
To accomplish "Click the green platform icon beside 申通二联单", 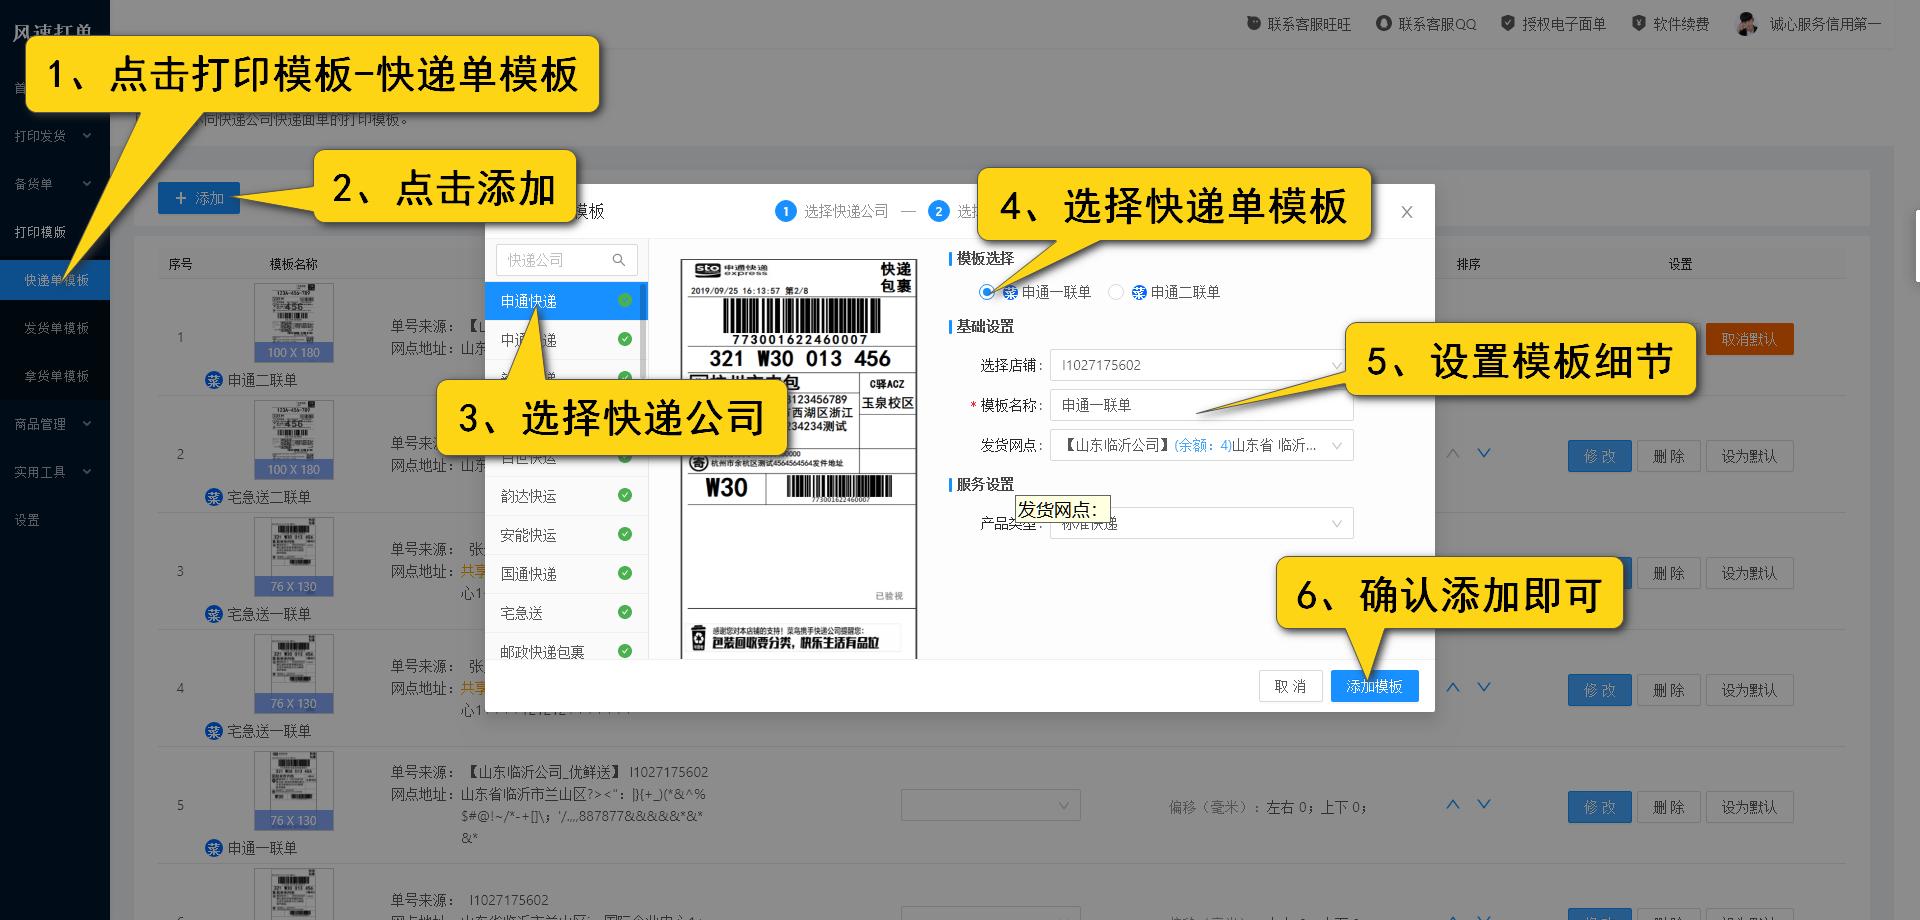I will pos(215,380).
